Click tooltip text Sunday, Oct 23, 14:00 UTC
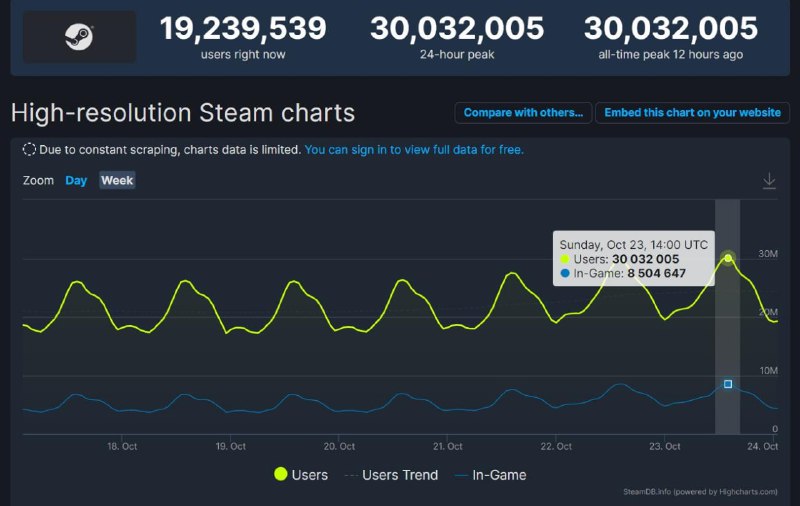 634,245
